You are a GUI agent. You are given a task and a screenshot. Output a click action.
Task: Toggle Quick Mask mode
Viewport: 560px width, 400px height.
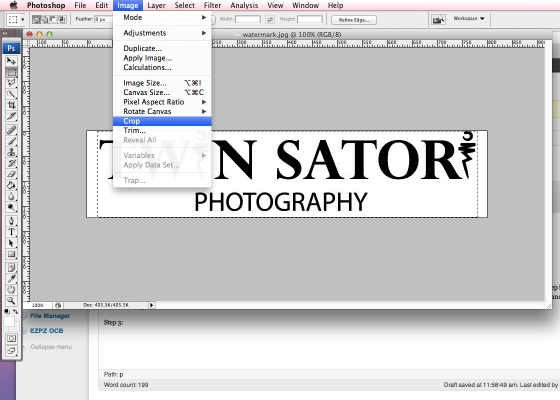pyautogui.click(x=11, y=338)
